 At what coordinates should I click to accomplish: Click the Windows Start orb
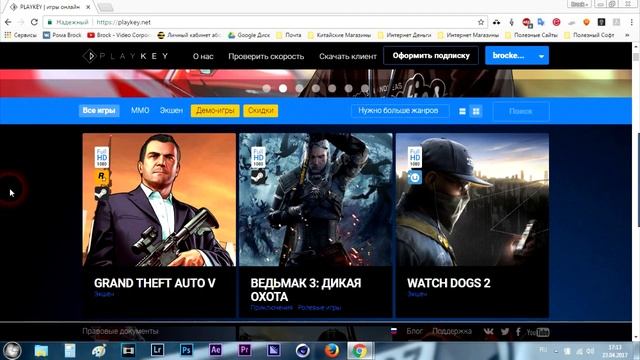(12, 350)
